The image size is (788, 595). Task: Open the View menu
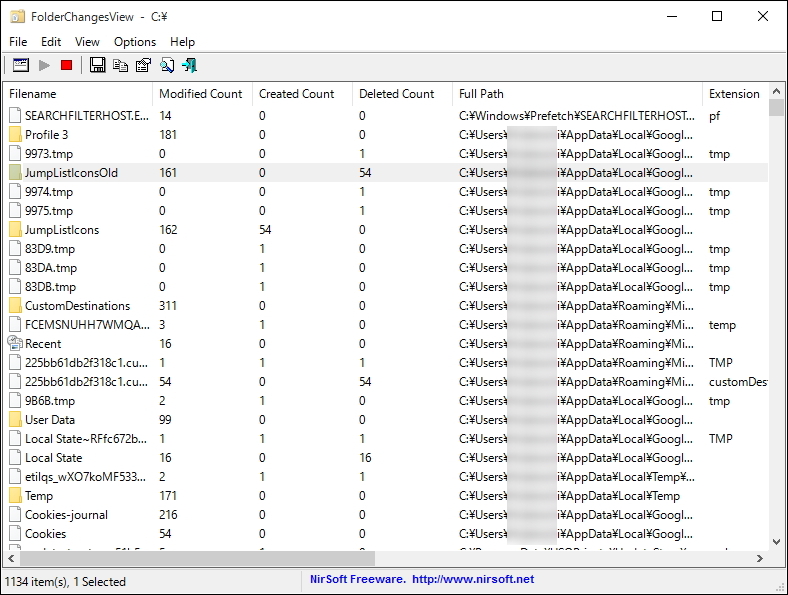pyautogui.click(x=87, y=42)
